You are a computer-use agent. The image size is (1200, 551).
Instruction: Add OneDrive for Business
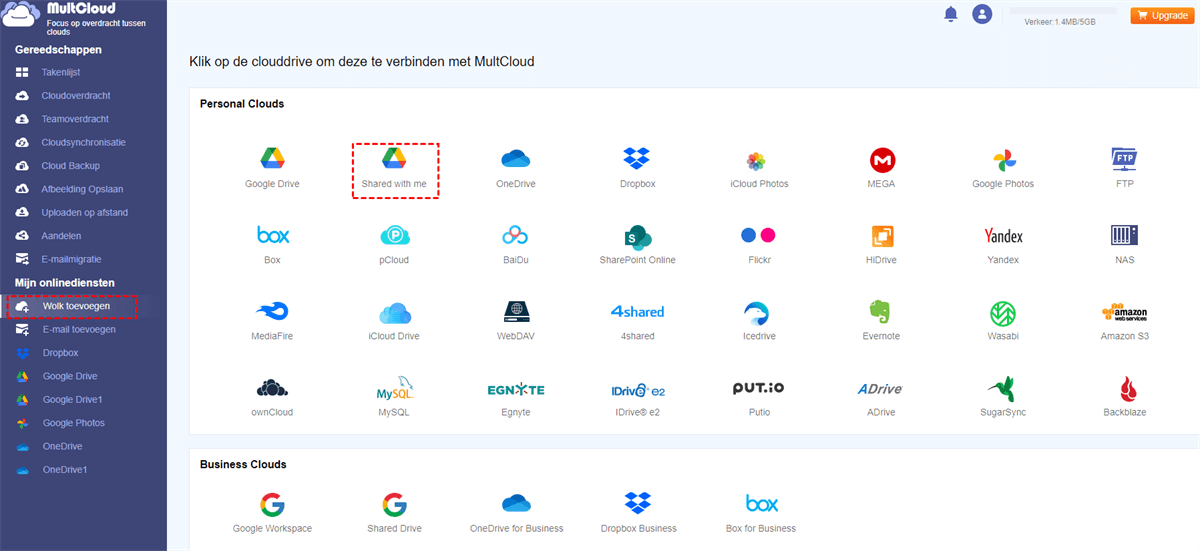tap(515, 512)
